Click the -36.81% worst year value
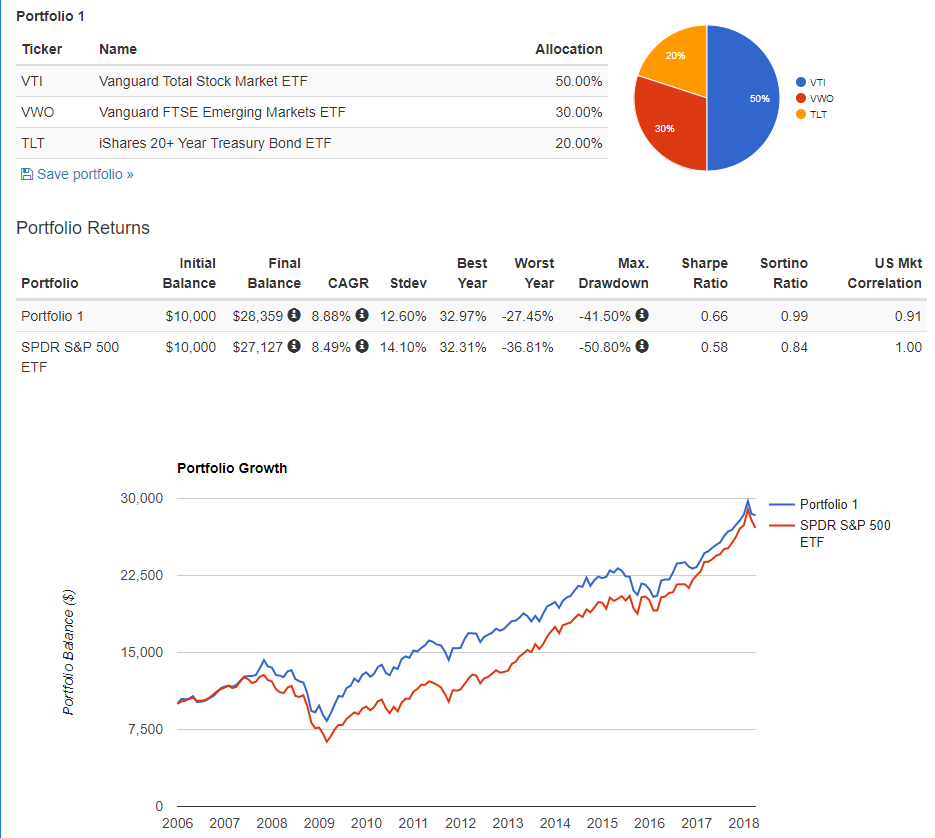The height and width of the screenshot is (838, 935). (x=528, y=347)
